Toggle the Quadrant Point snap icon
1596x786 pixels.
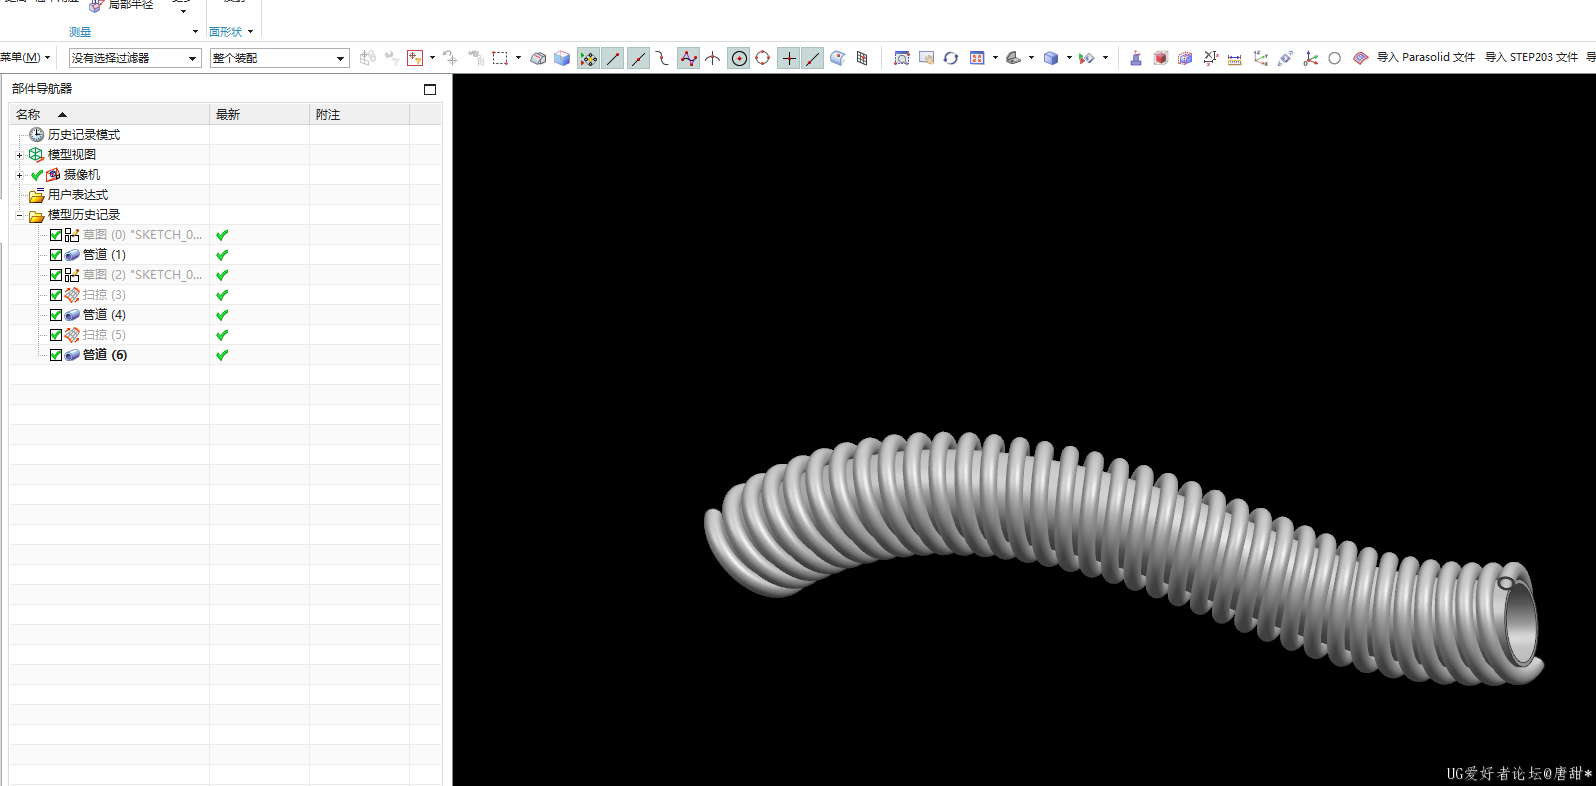(x=763, y=59)
